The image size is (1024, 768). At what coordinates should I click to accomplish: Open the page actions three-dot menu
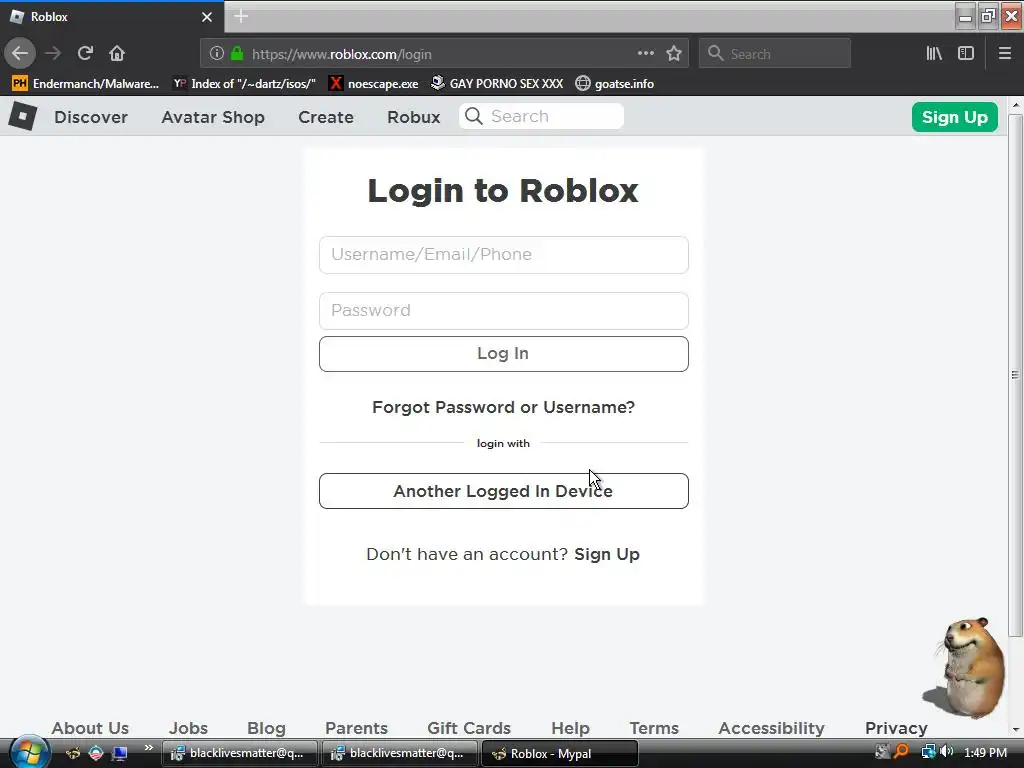pos(645,54)
